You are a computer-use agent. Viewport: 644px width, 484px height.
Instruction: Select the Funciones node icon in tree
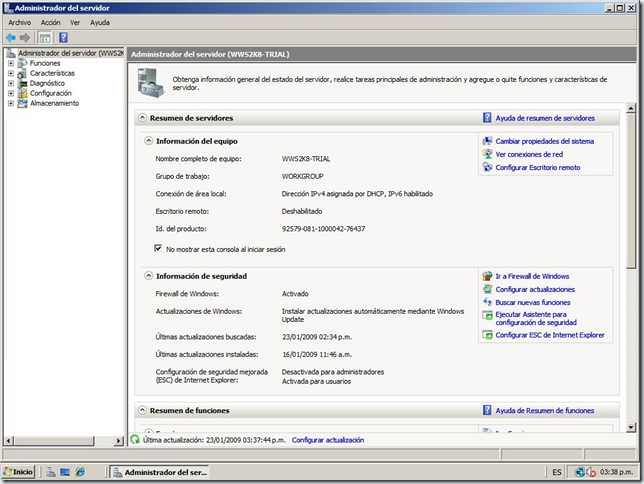click(x=22, y=63)
